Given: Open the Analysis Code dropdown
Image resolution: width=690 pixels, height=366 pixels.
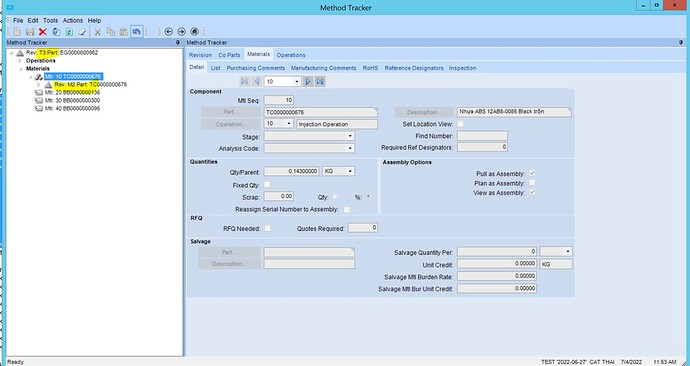Looking at the screenshot, I should coord(350,149).
